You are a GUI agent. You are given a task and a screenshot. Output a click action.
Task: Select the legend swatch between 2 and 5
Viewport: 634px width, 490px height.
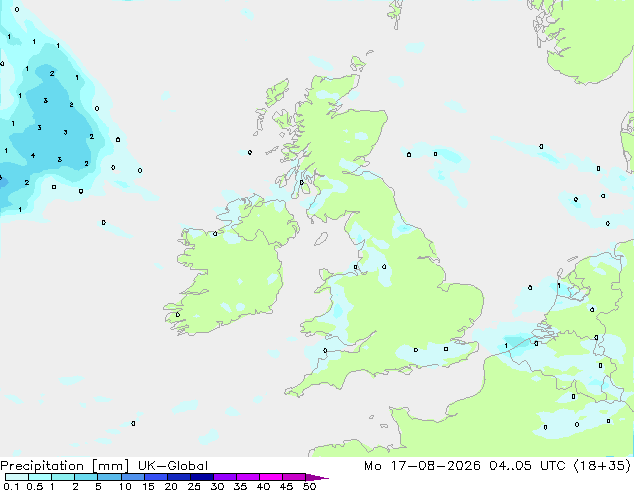coord(86,477)
